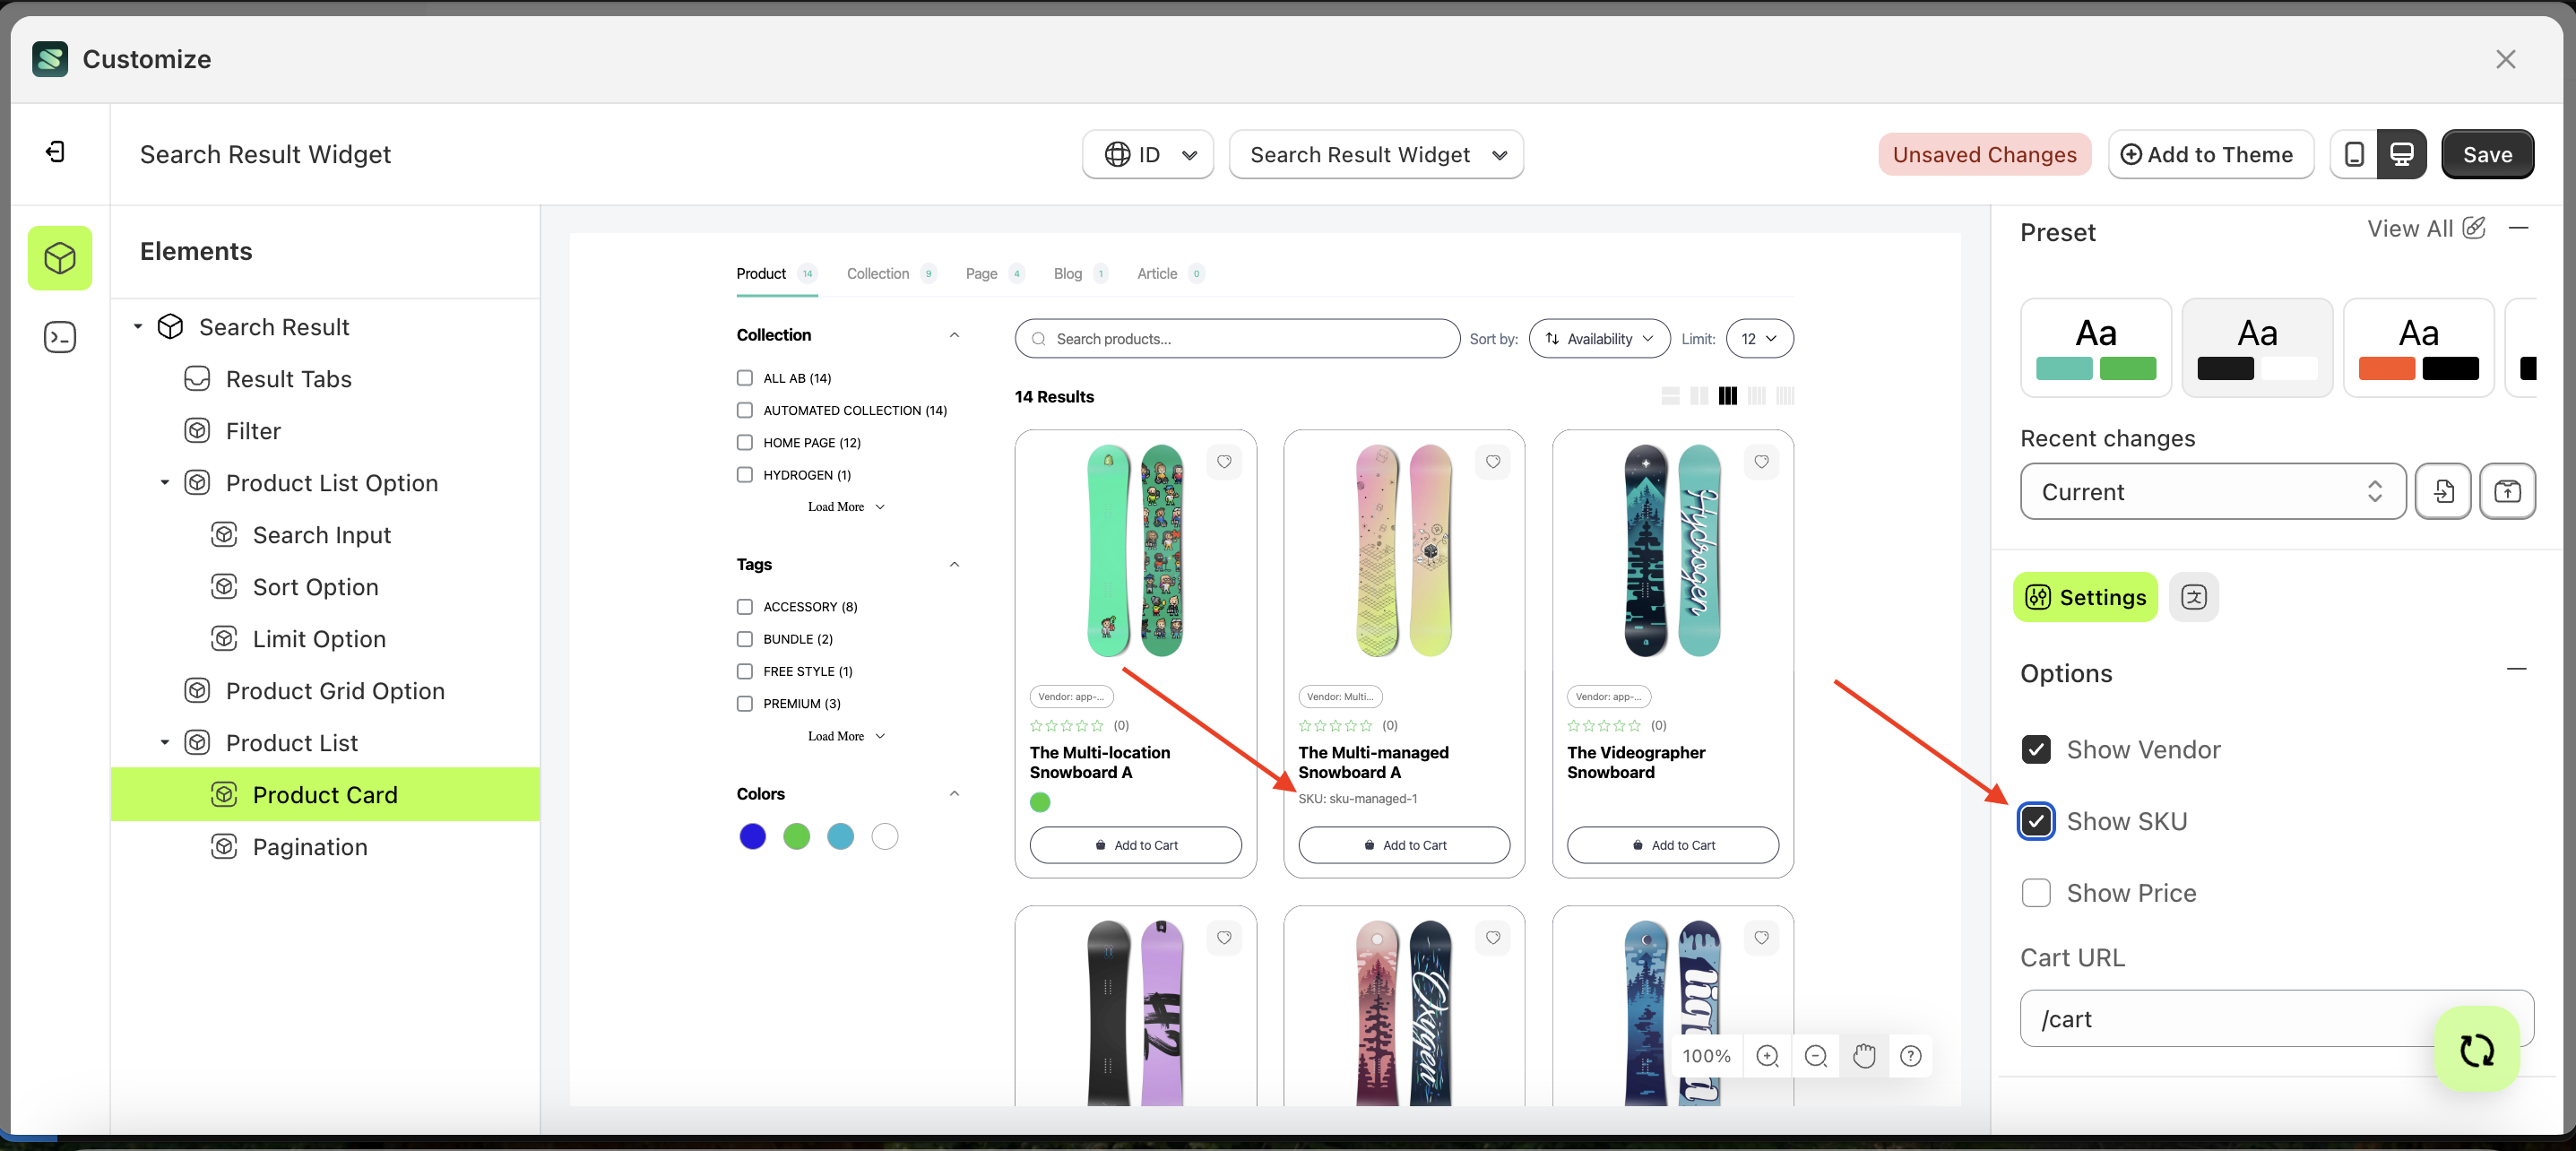This screenshot has width=2576, height=1151.
Task: Select Pagination in Elements tree
Action: click(x=310, y=847)
